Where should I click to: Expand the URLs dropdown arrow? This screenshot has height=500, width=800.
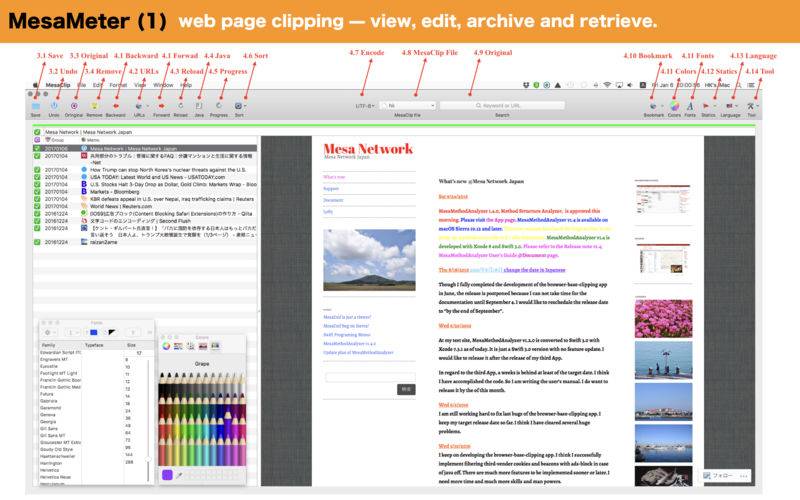coord(147,106)
